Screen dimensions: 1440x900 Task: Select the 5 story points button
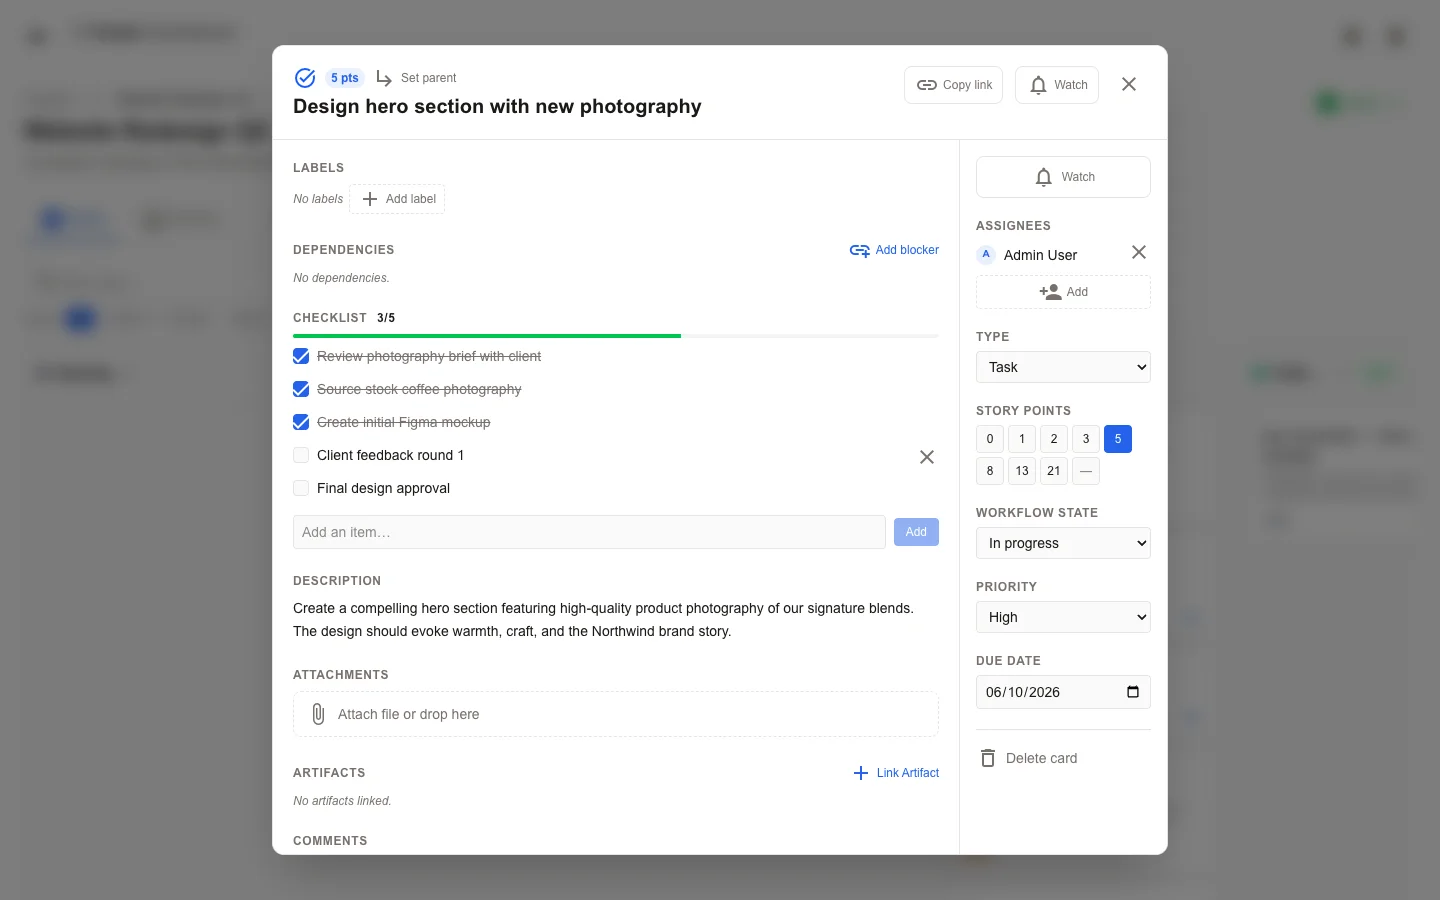click(1118, 439)
